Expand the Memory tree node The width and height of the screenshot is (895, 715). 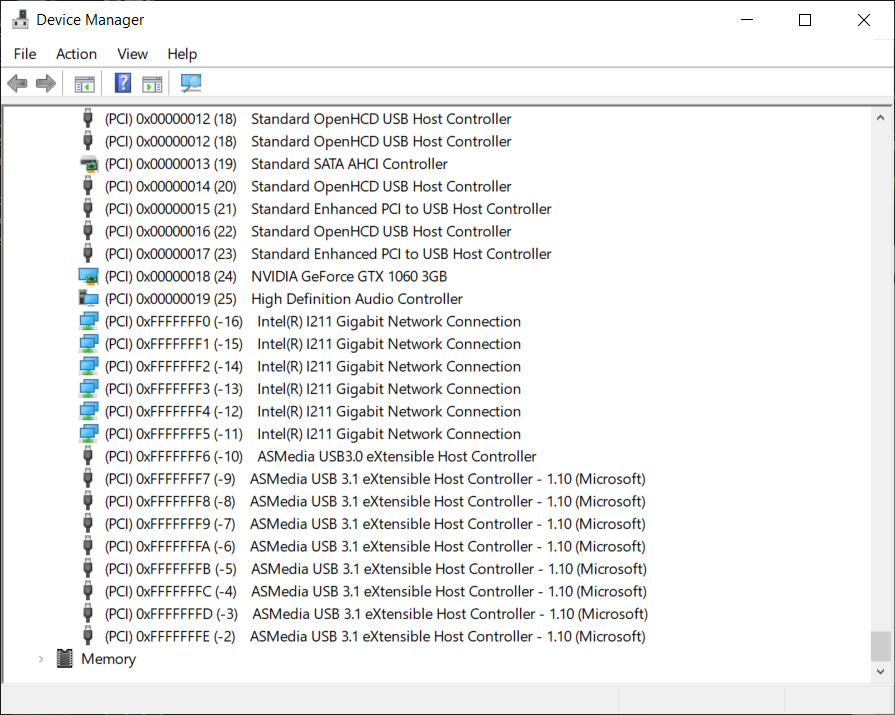click(41, 658)
